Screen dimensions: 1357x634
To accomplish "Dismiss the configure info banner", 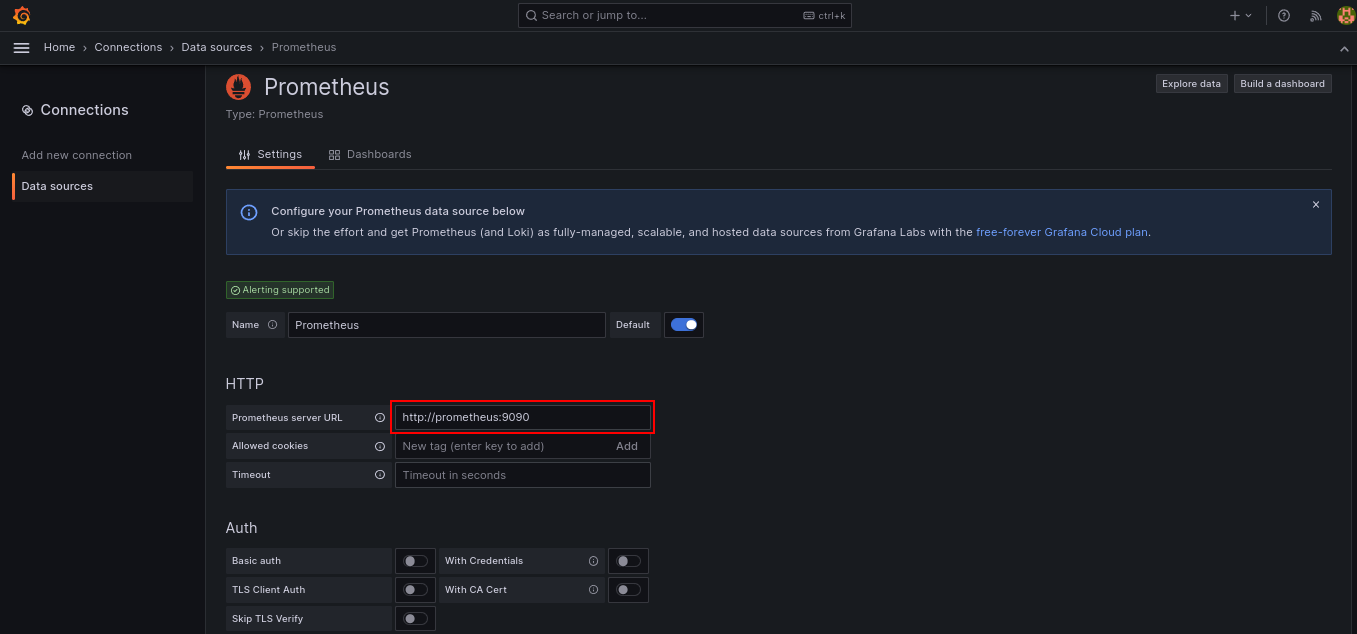I will point(1315,204).
